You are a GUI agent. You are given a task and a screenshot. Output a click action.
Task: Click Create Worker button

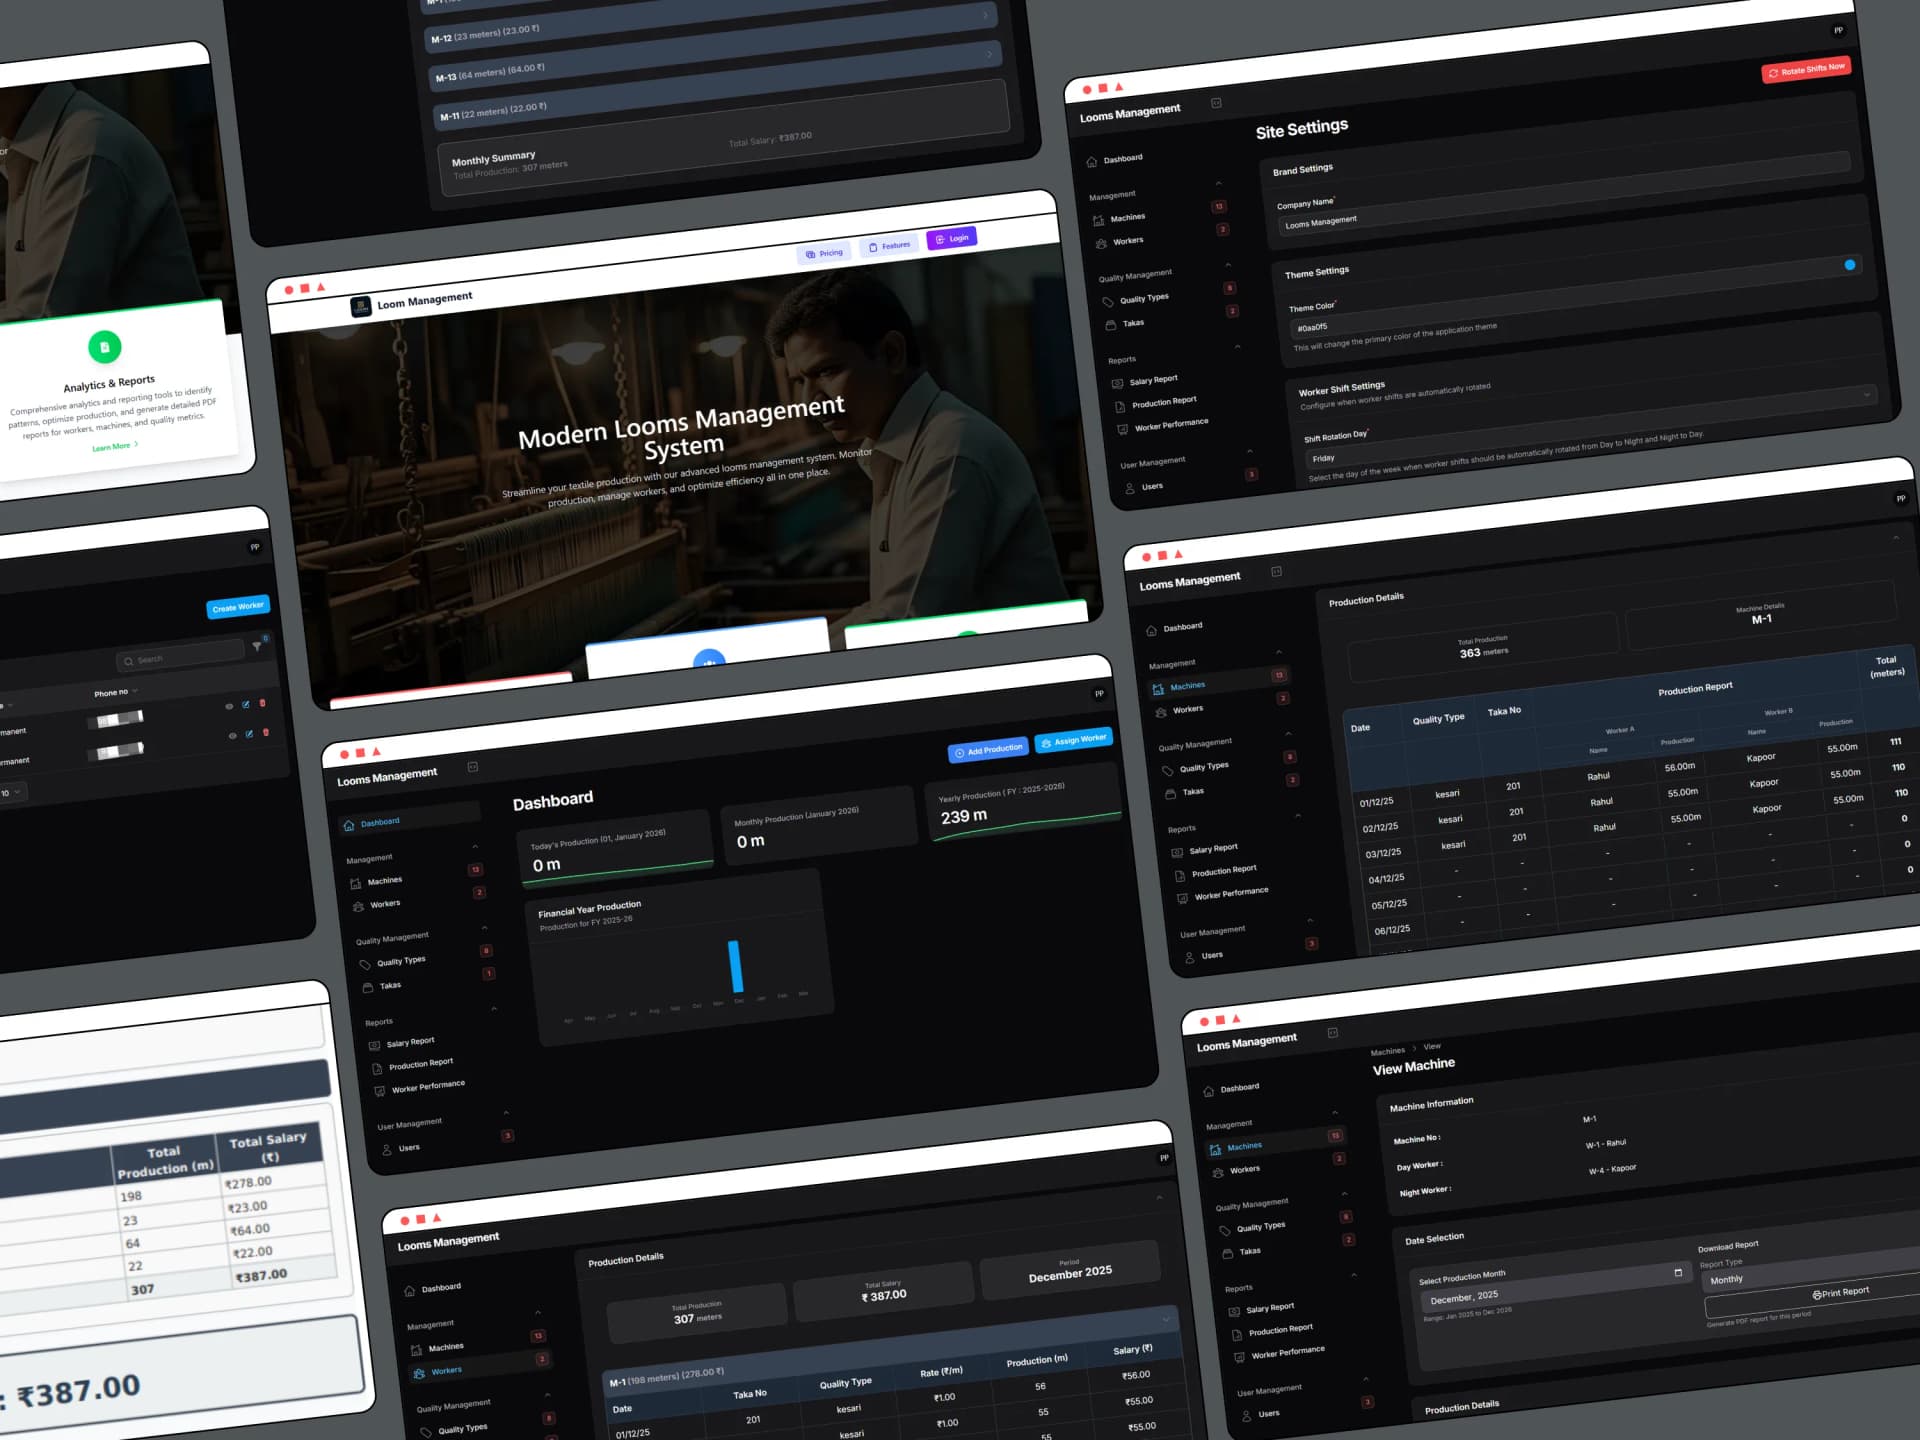click(x=238, y=607)
